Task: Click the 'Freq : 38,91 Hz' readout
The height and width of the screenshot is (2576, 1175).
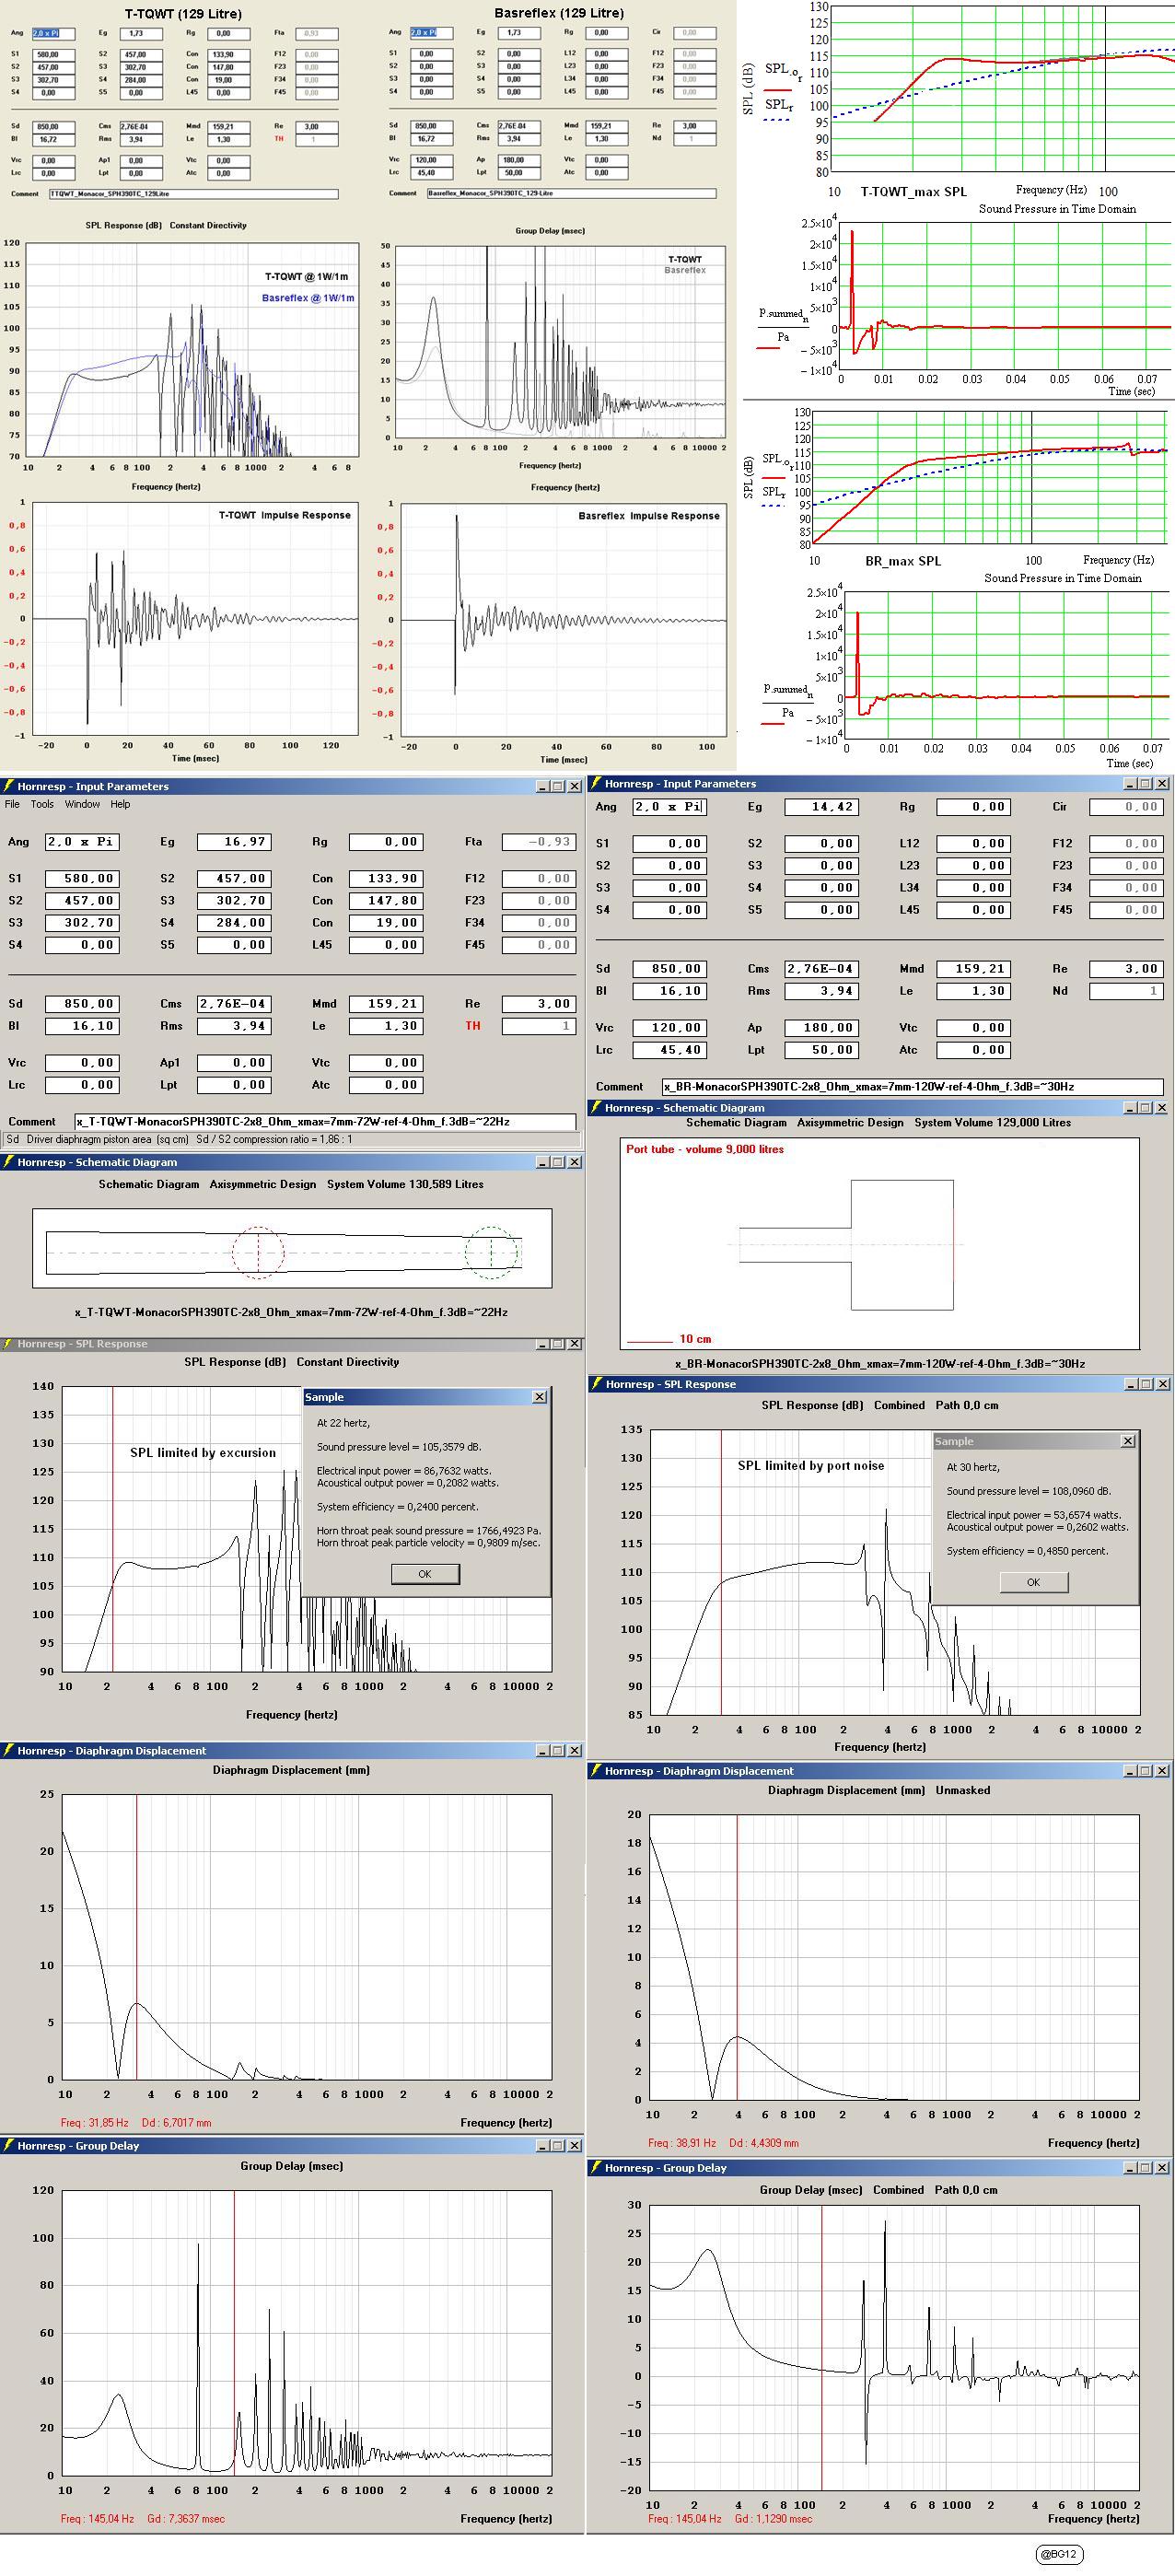Action: (682, 2143)
